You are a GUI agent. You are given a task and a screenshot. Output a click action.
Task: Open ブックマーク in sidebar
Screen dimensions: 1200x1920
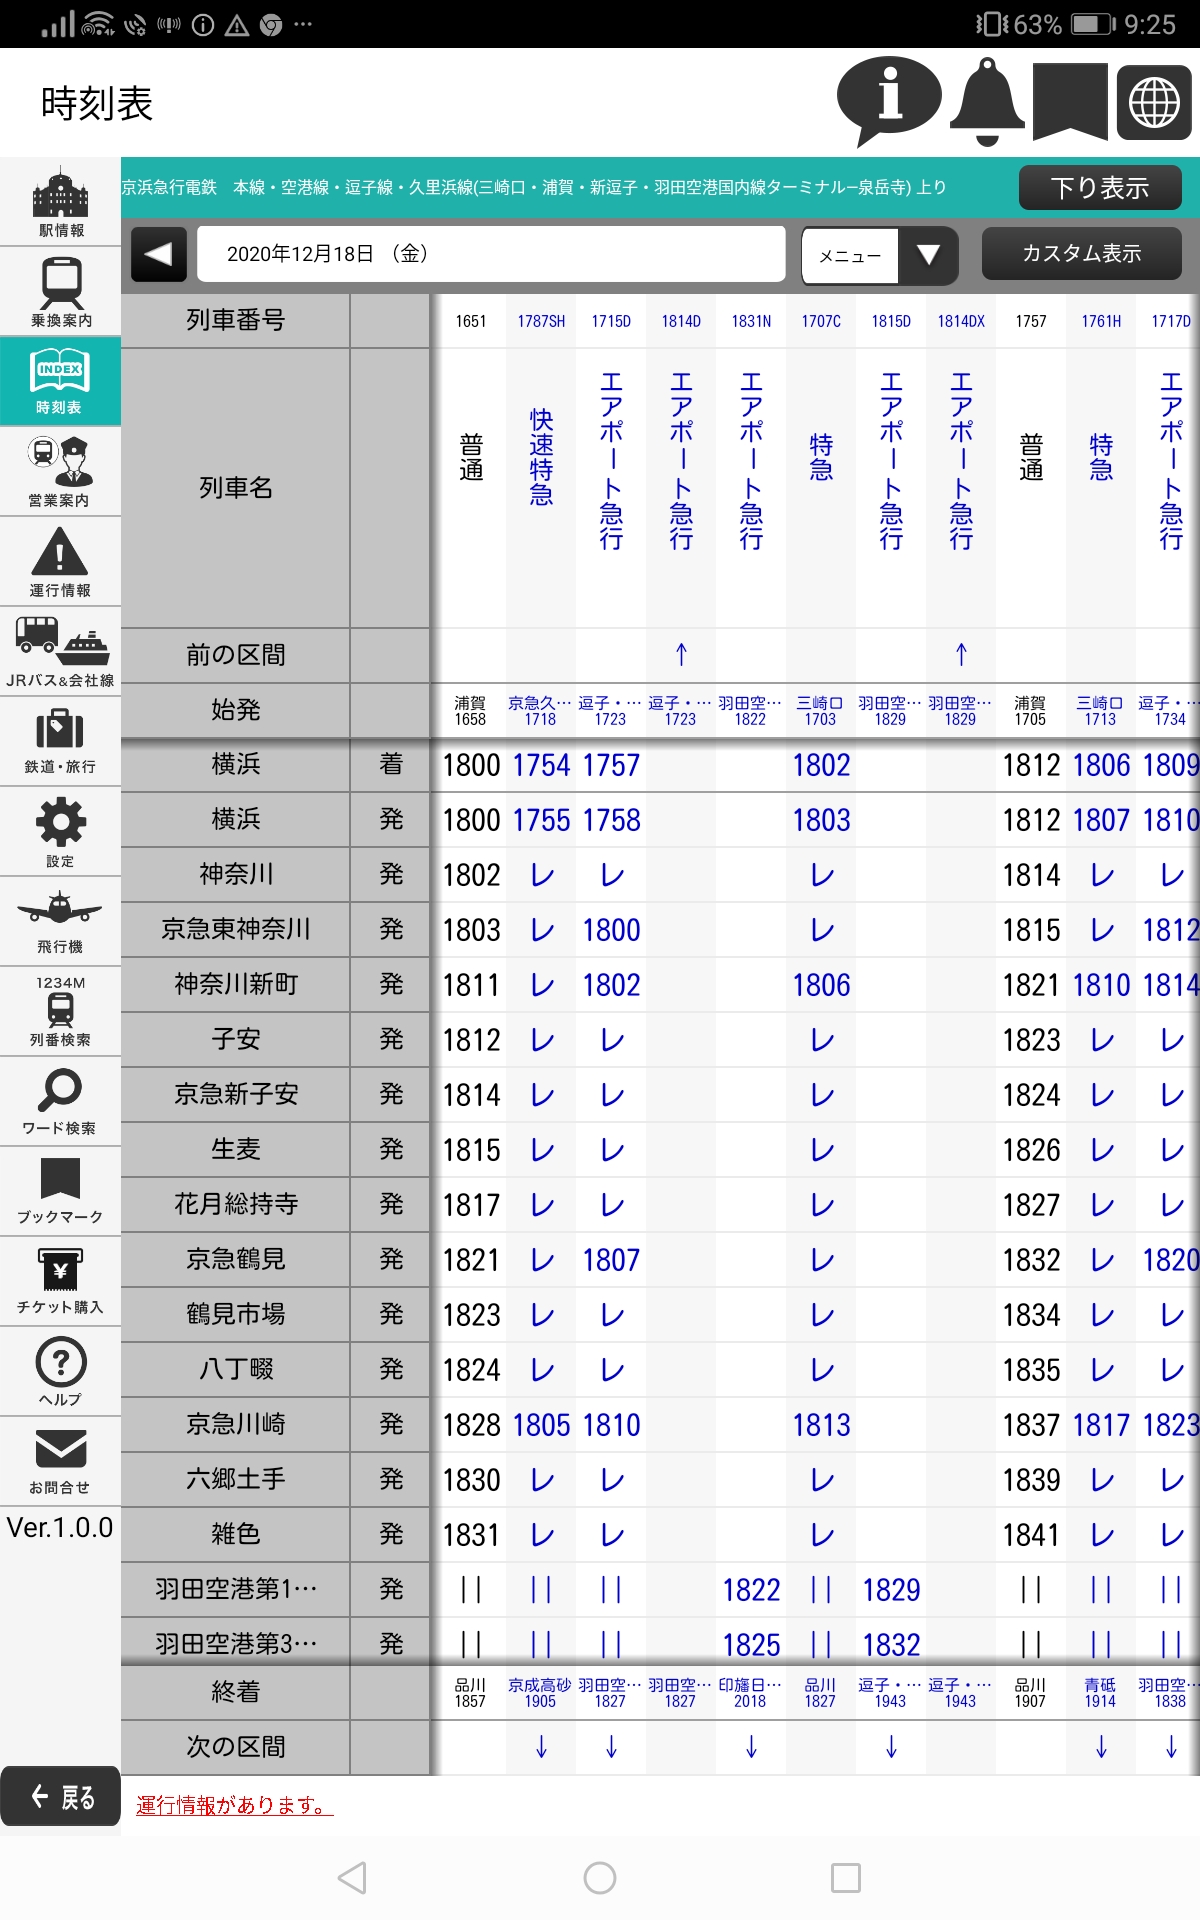[x=60, y=1191]
